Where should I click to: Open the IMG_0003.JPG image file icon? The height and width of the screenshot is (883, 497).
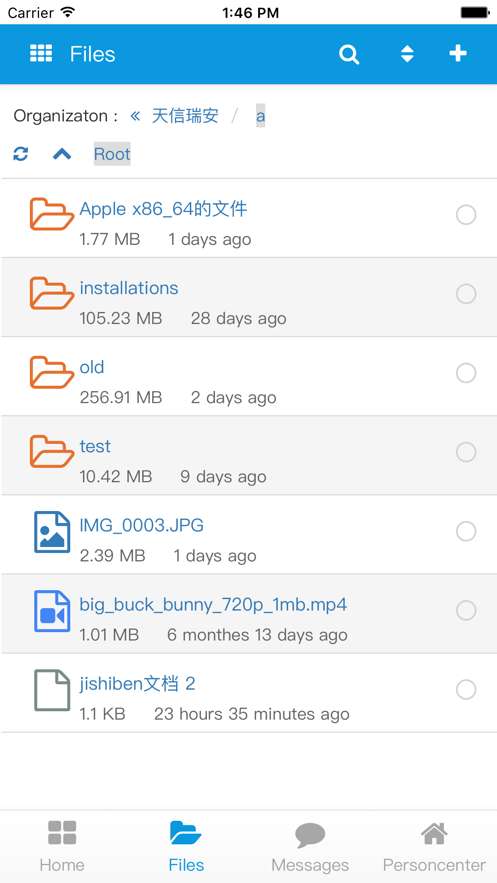point(52,532)
